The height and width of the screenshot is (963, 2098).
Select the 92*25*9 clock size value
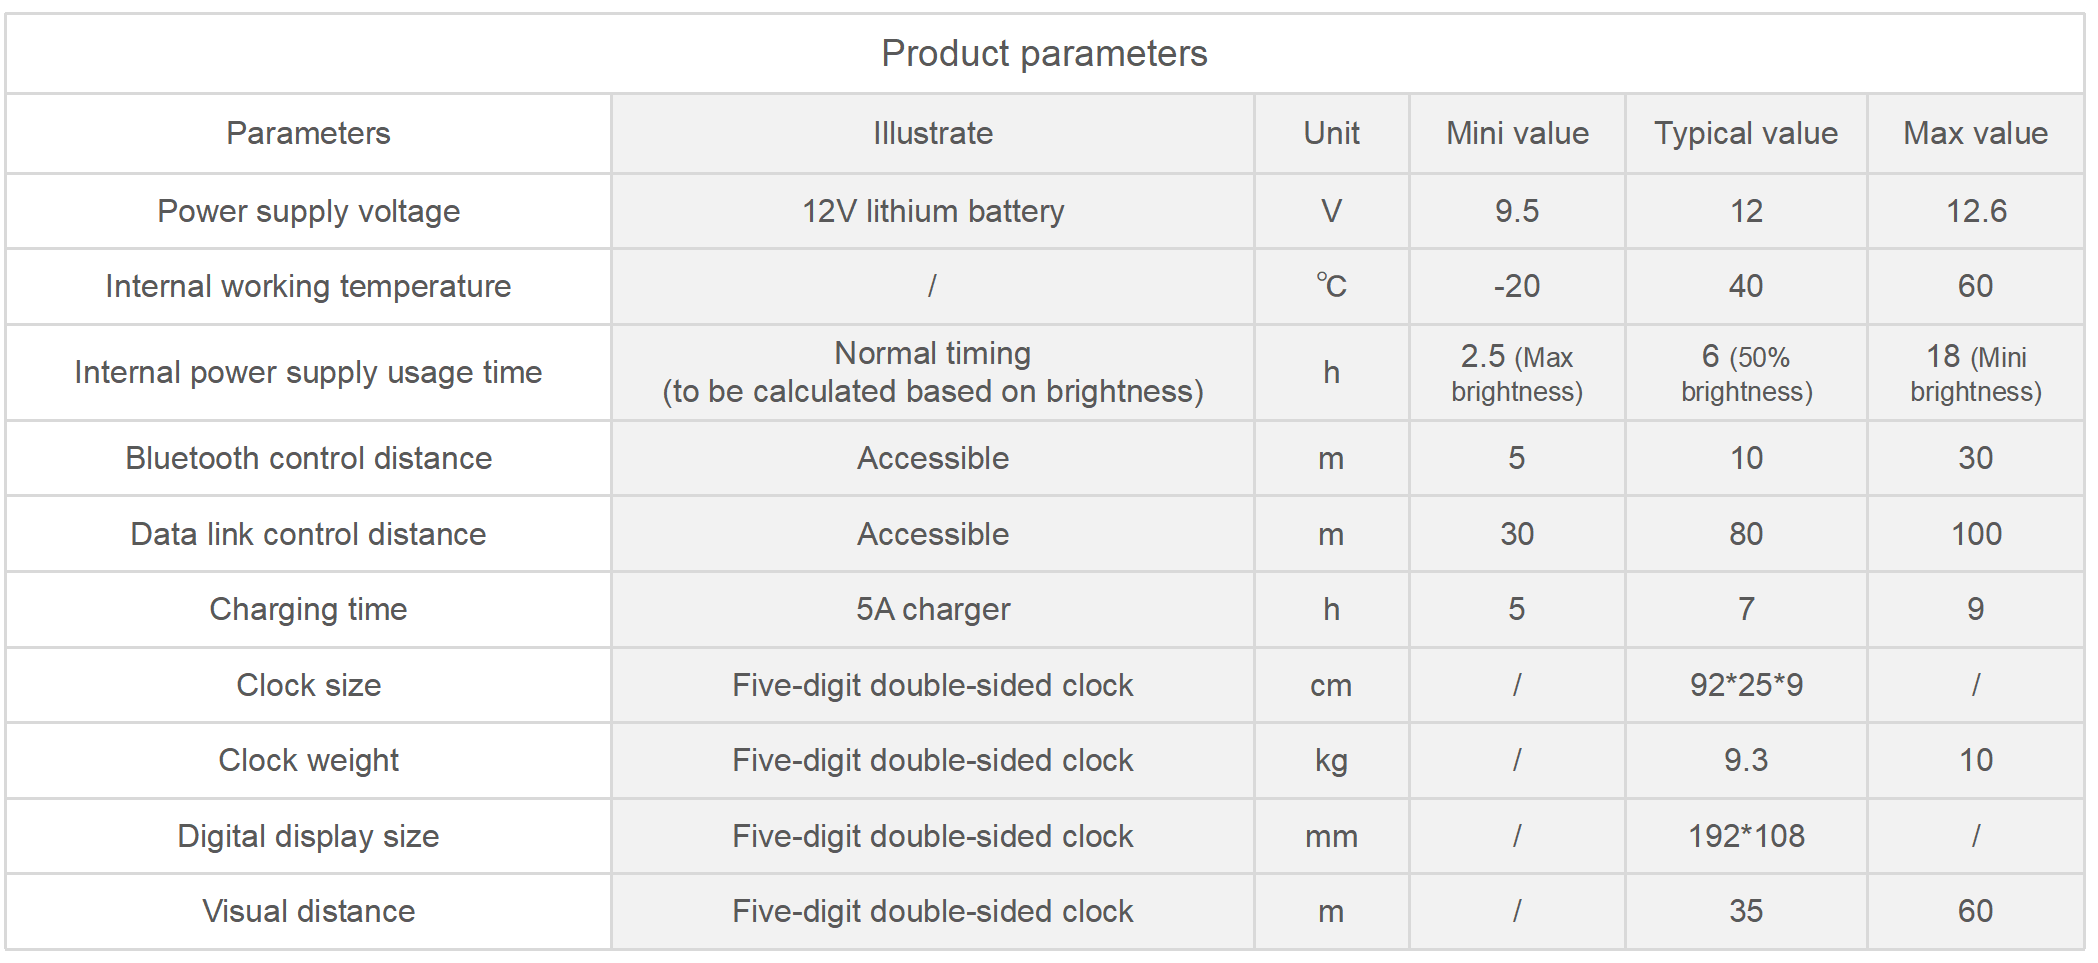[x=1746, y=685]
